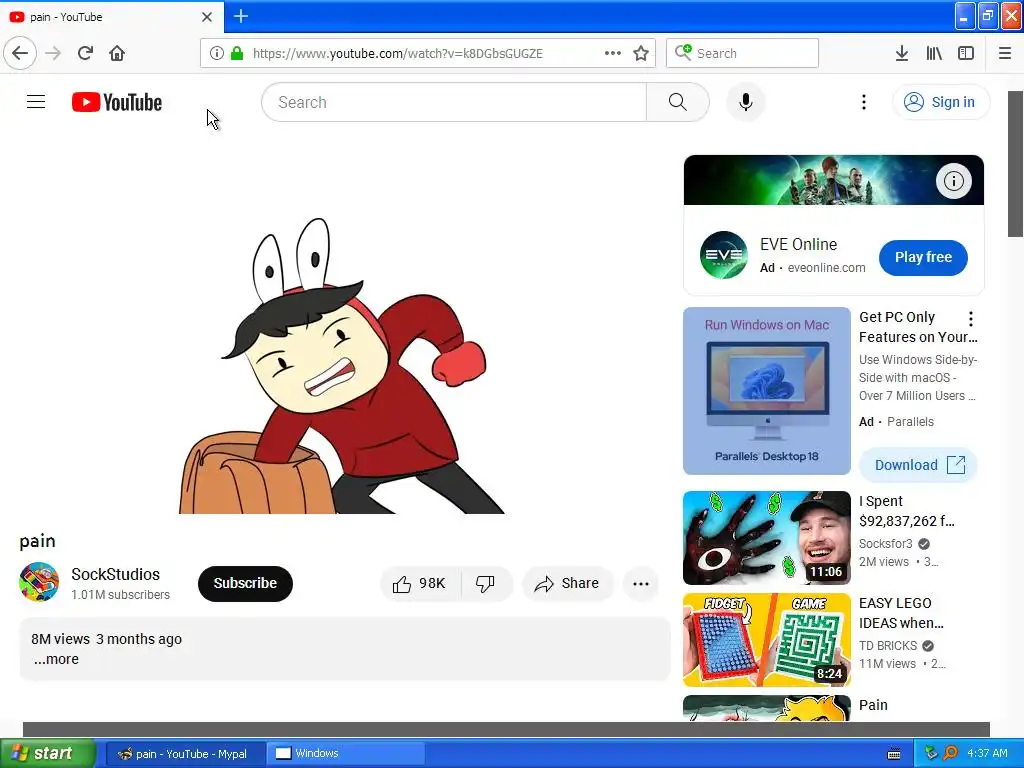Open the browser hamburger menu
This screenshot has height=768, width=1024.
[1004, 53]
